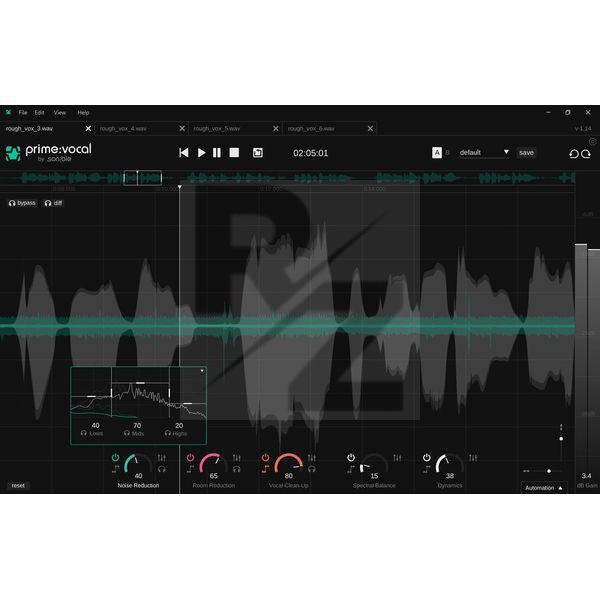Select state A
This screenshot has width=600, height=600.
point(437,153)
